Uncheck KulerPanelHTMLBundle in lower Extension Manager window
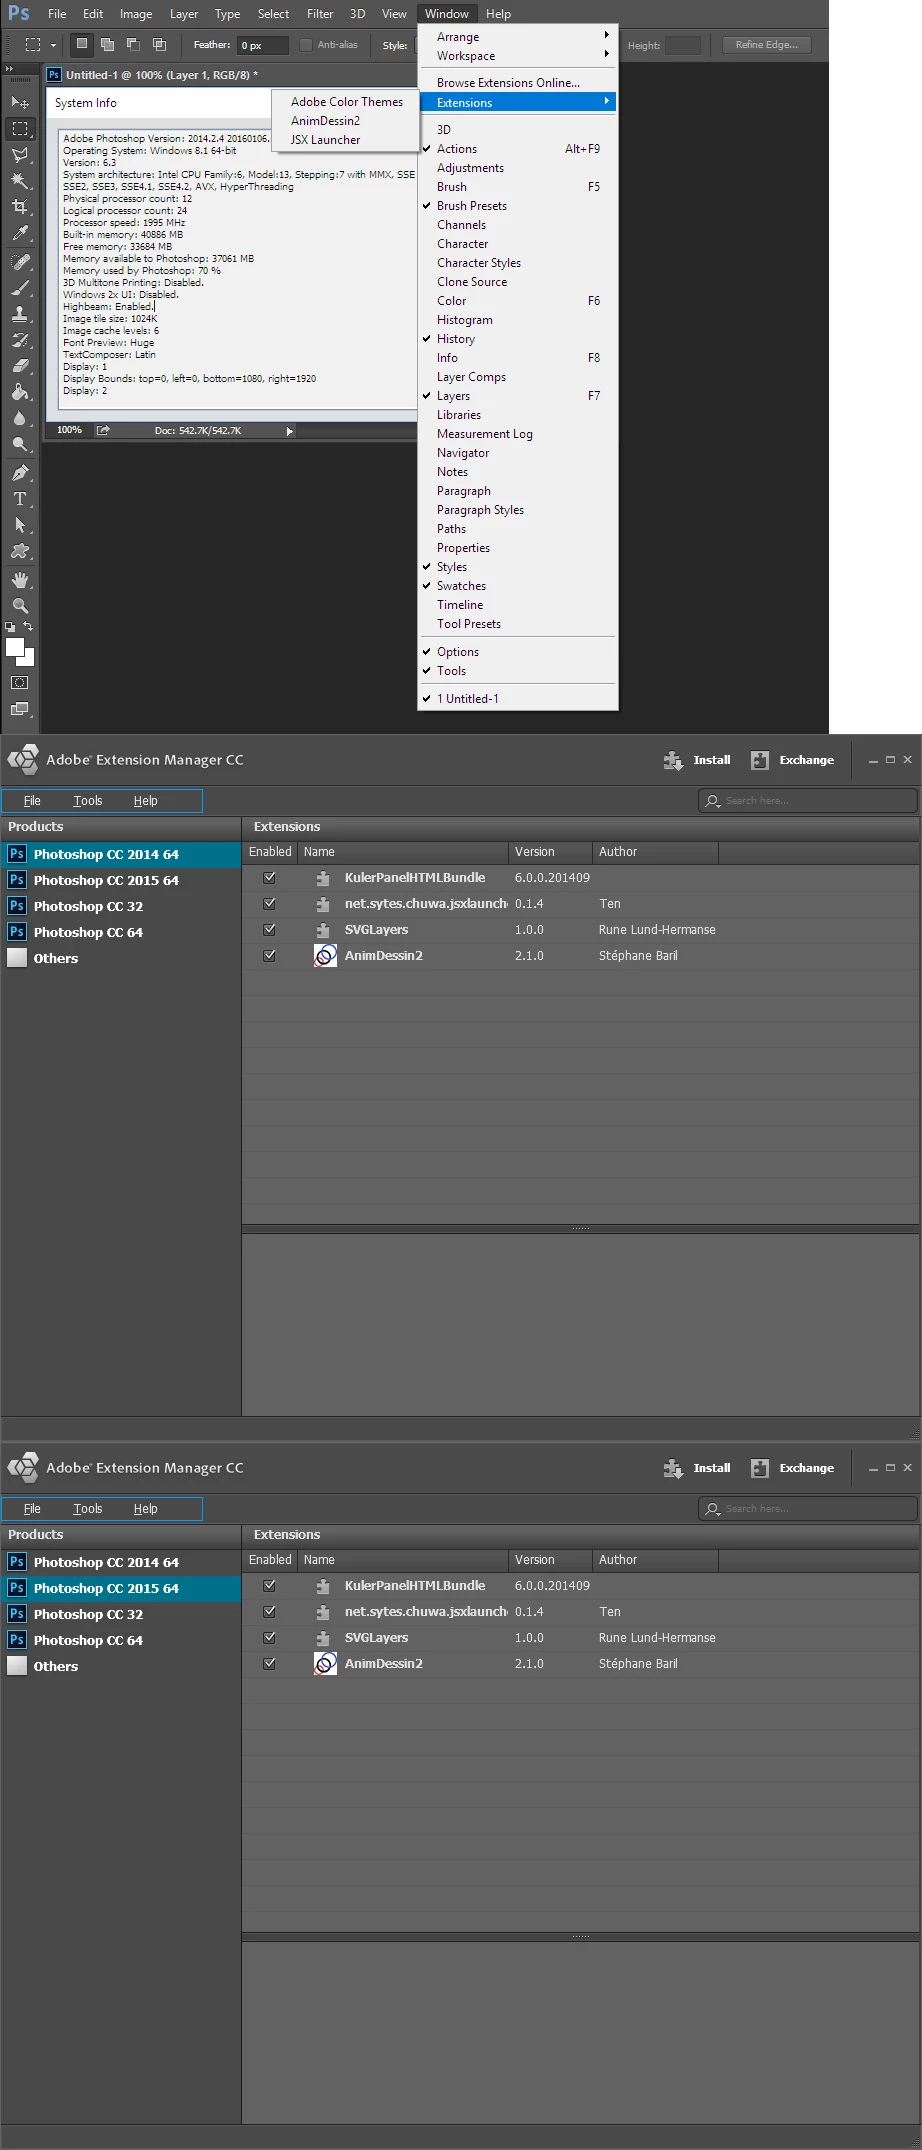The width and height of the screenshot is (922, 2150). pos(269,1585)
